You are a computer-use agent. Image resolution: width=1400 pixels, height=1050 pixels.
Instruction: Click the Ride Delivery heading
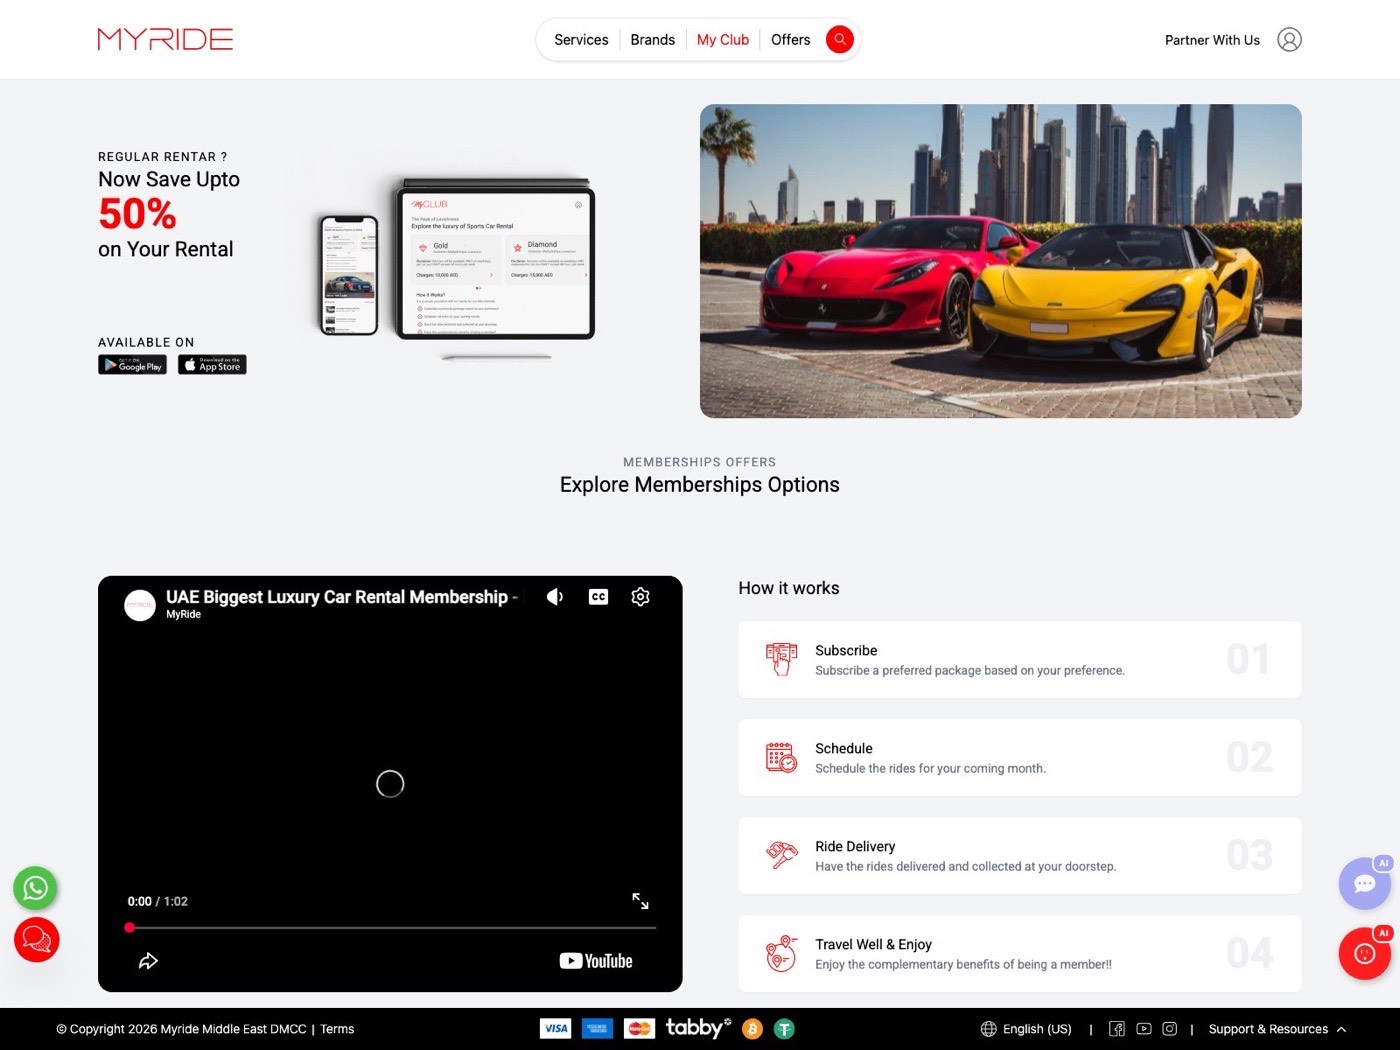(855, 846)
